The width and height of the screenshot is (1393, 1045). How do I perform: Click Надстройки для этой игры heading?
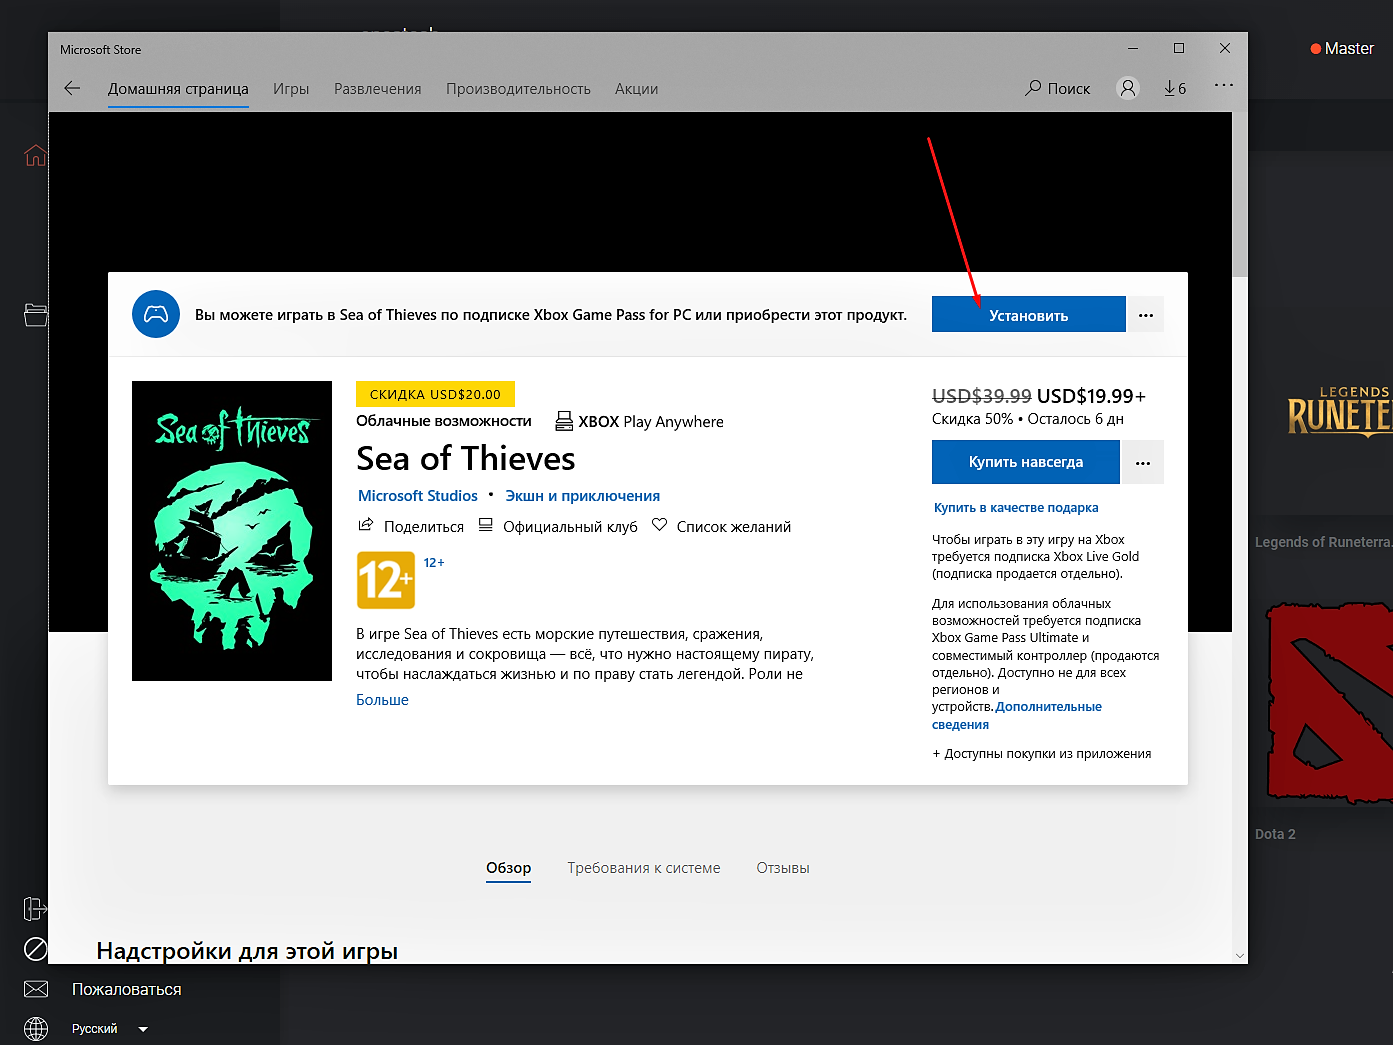(x=247, y=951)
